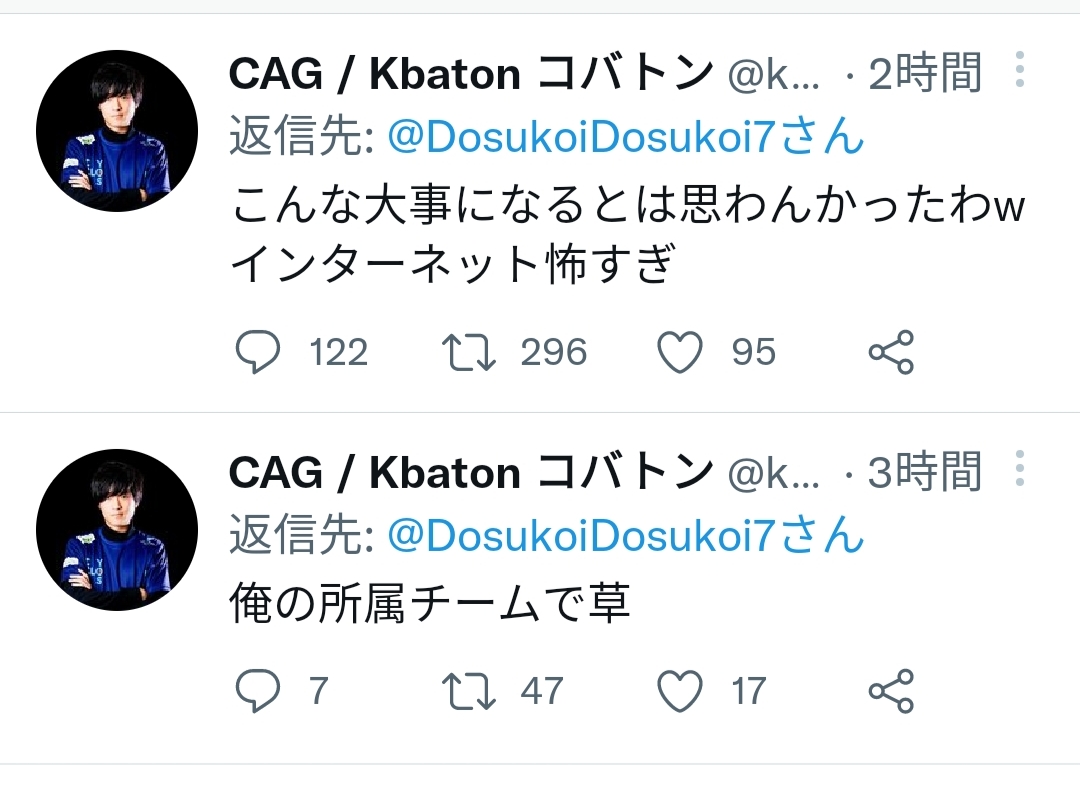Viewport: 1080px width, 797px height.
Task: Retweet the tweet with 296 retweets
Action: 468,352
